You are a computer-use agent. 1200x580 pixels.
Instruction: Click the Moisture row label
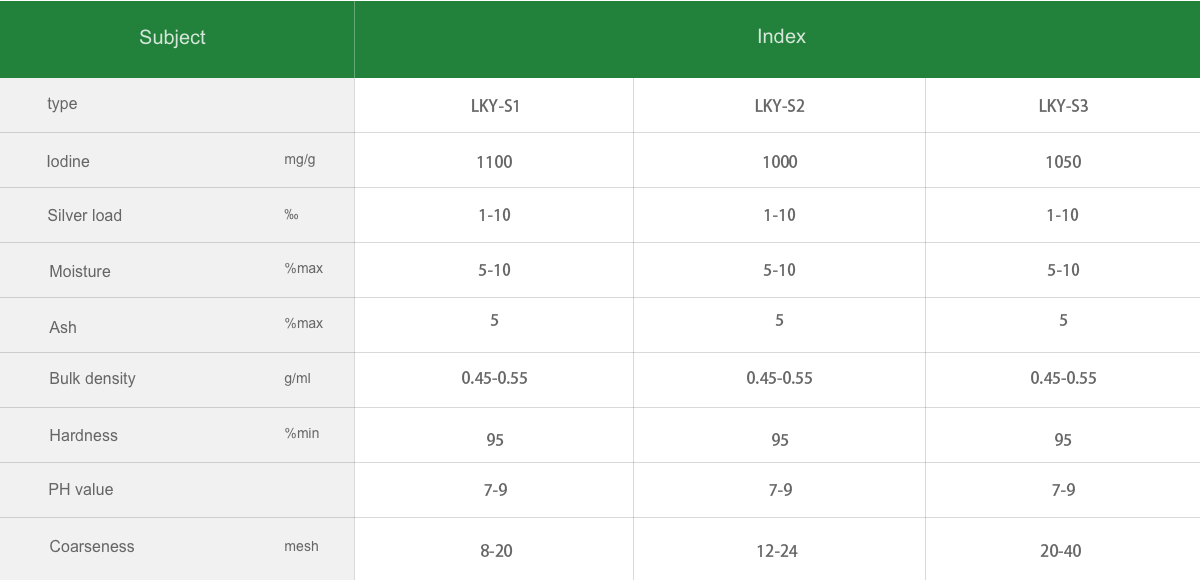(x=80, y=272)
